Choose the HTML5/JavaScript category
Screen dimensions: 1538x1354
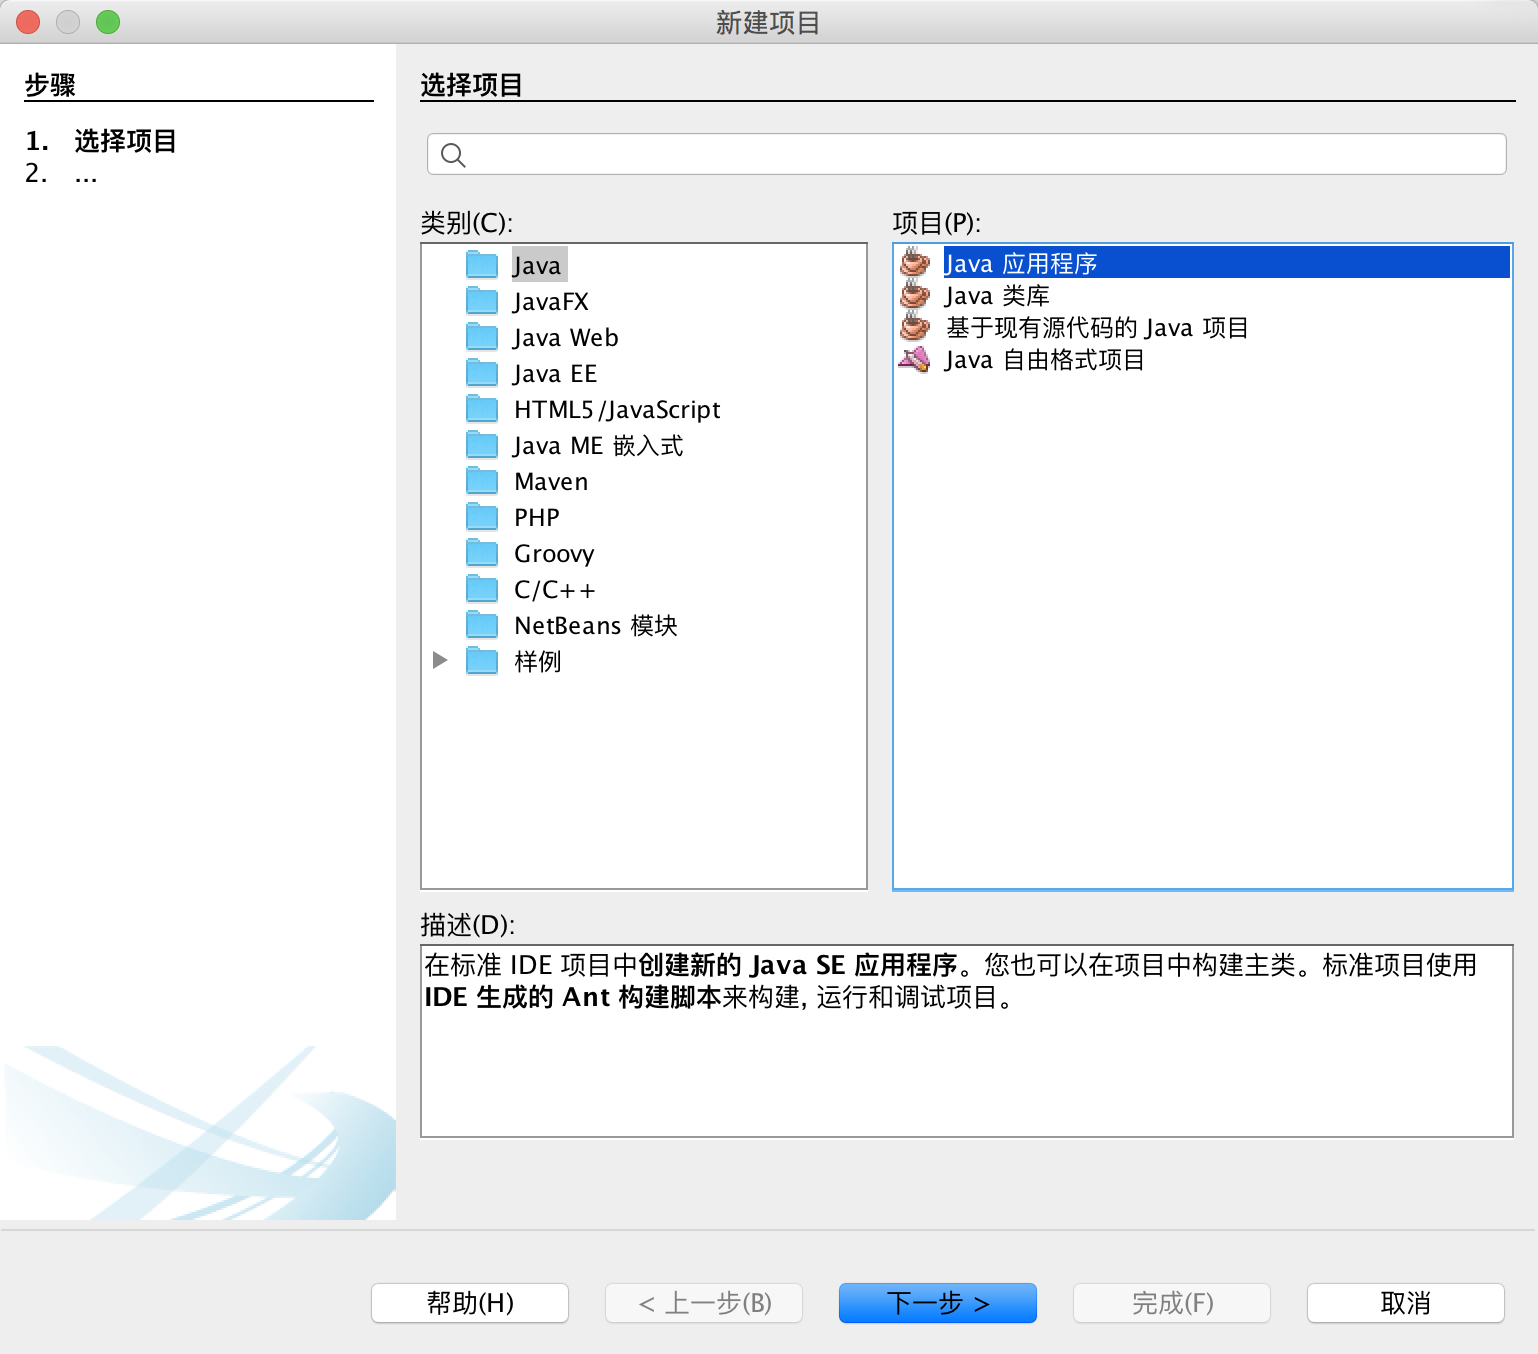tap(617, 409)
